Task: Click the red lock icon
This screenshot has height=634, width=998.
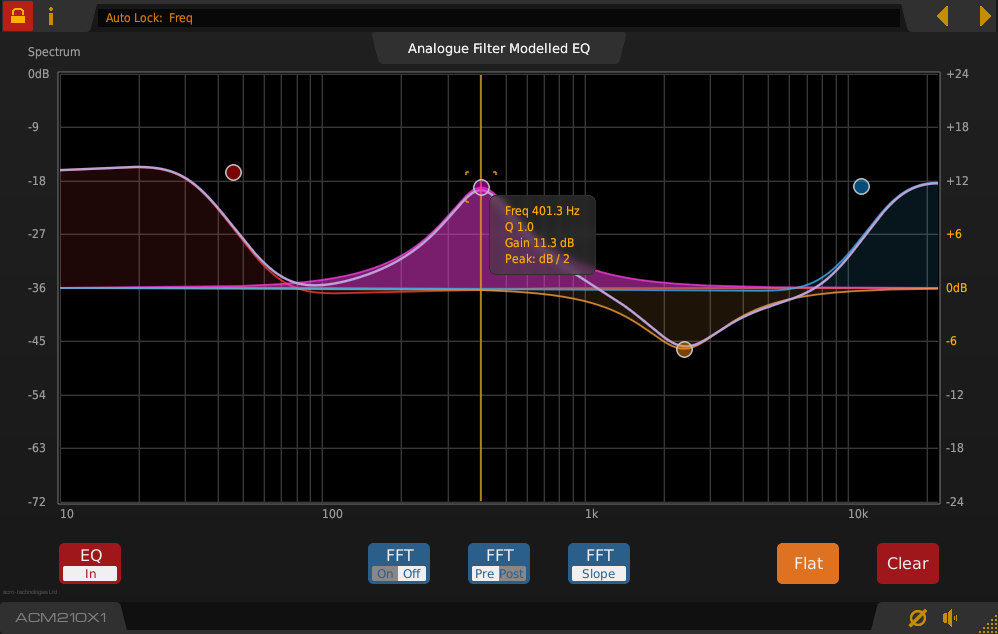Action: click(18, 17)
